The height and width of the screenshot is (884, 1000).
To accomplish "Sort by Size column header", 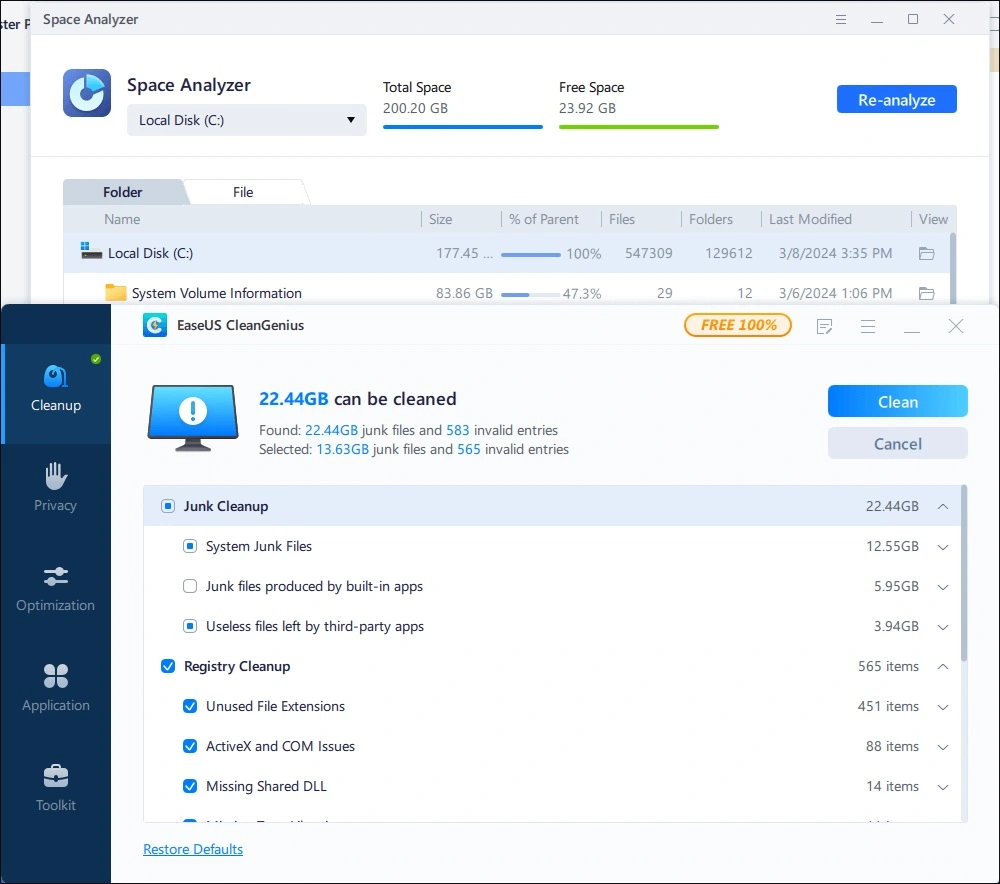I will (440, 219).
